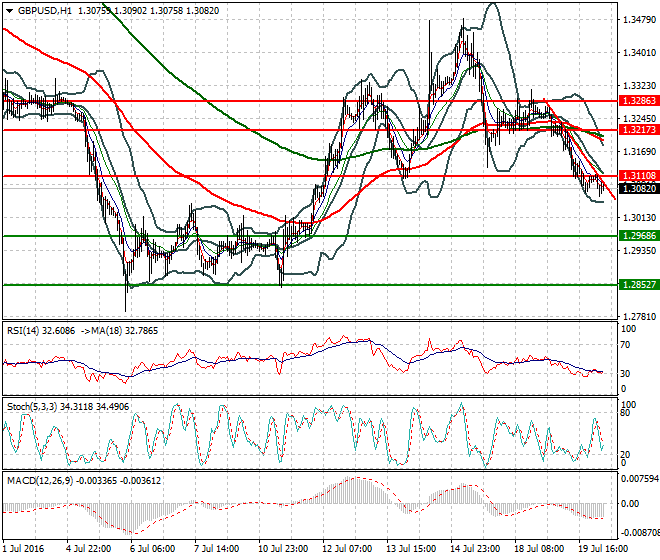
Task: Click the ->MA(18) 32.7865 RSI average label
Action: click(x=120, y=331)
